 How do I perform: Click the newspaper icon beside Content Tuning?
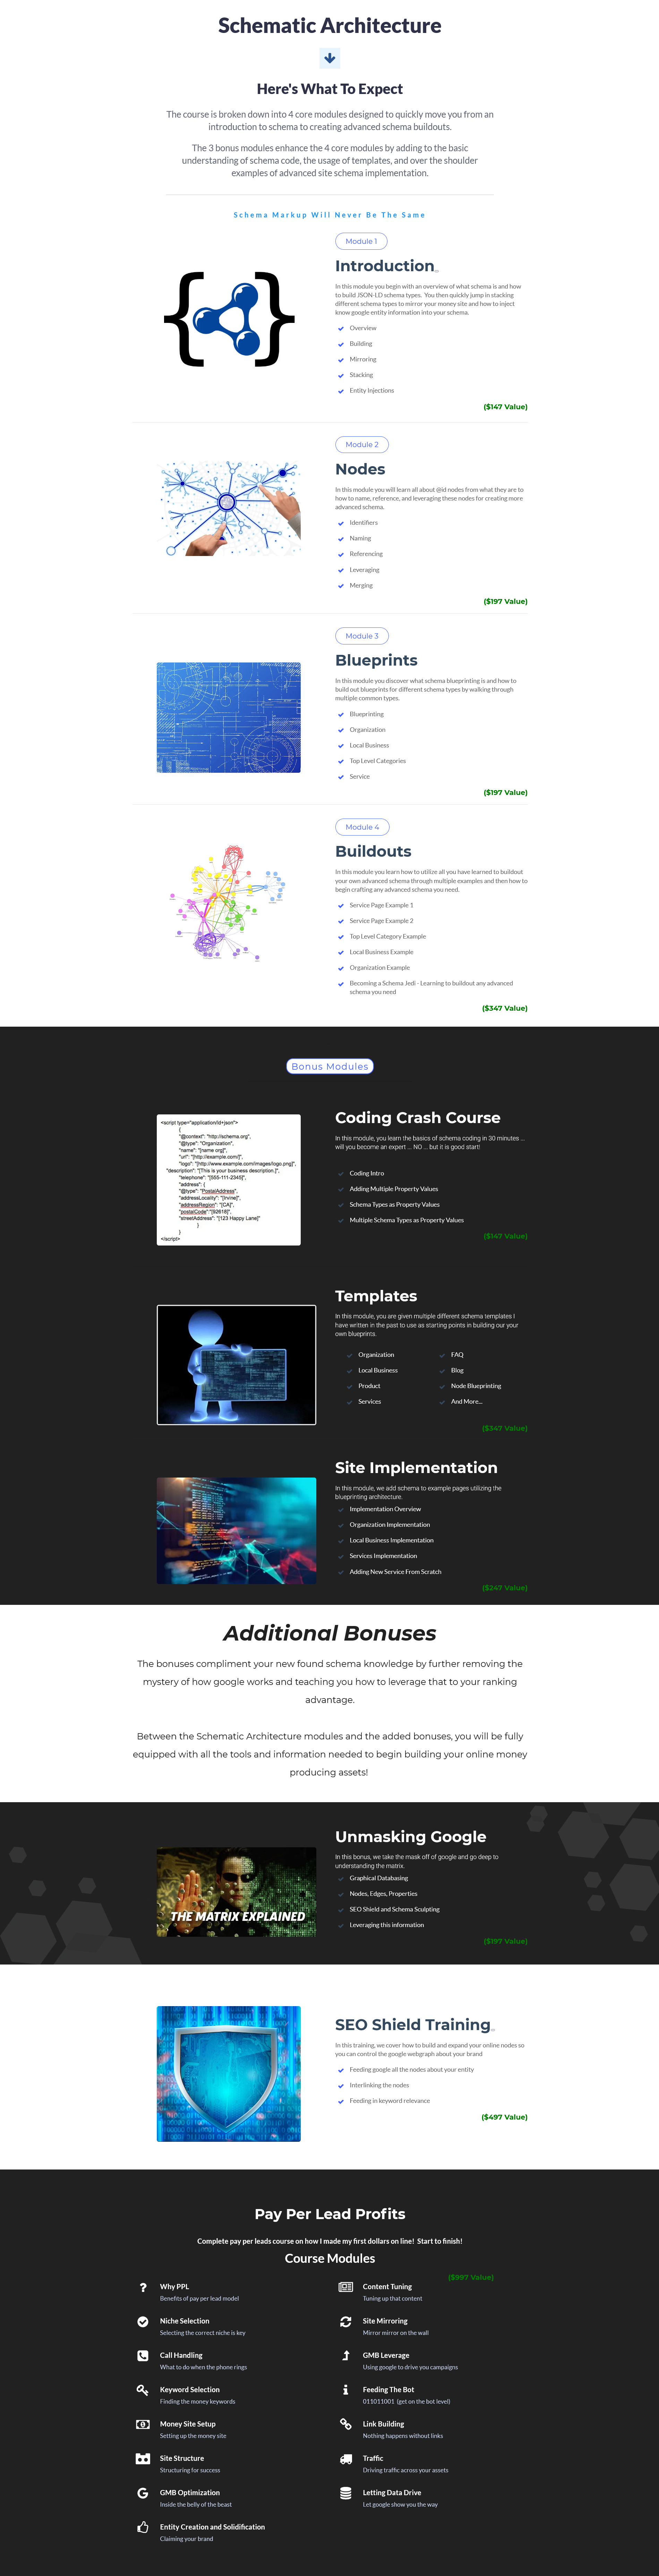[x=346, y=2287]
